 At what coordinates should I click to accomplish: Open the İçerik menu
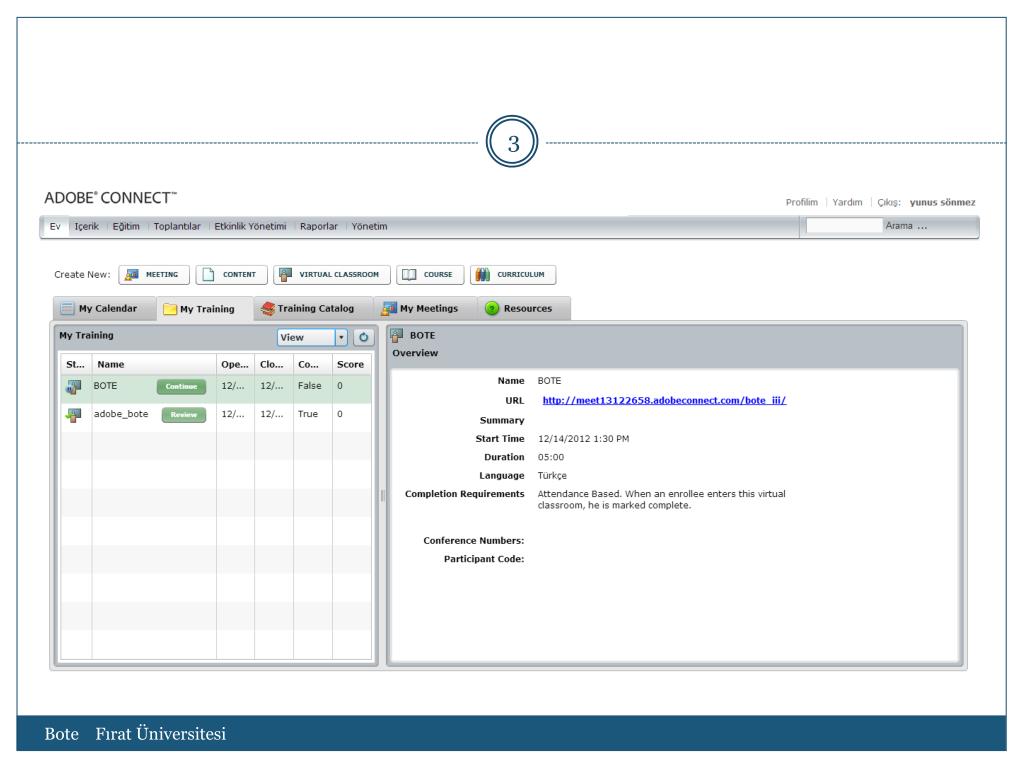(86, 227)
